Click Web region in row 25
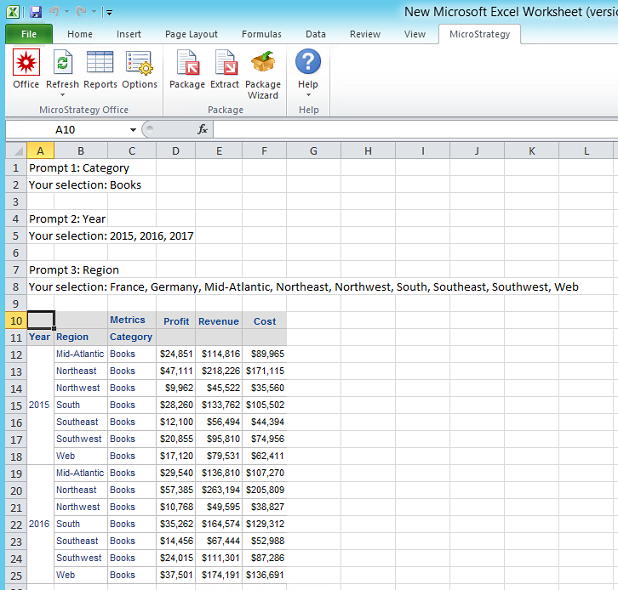The image size is (618, 590). click(80, 575)
